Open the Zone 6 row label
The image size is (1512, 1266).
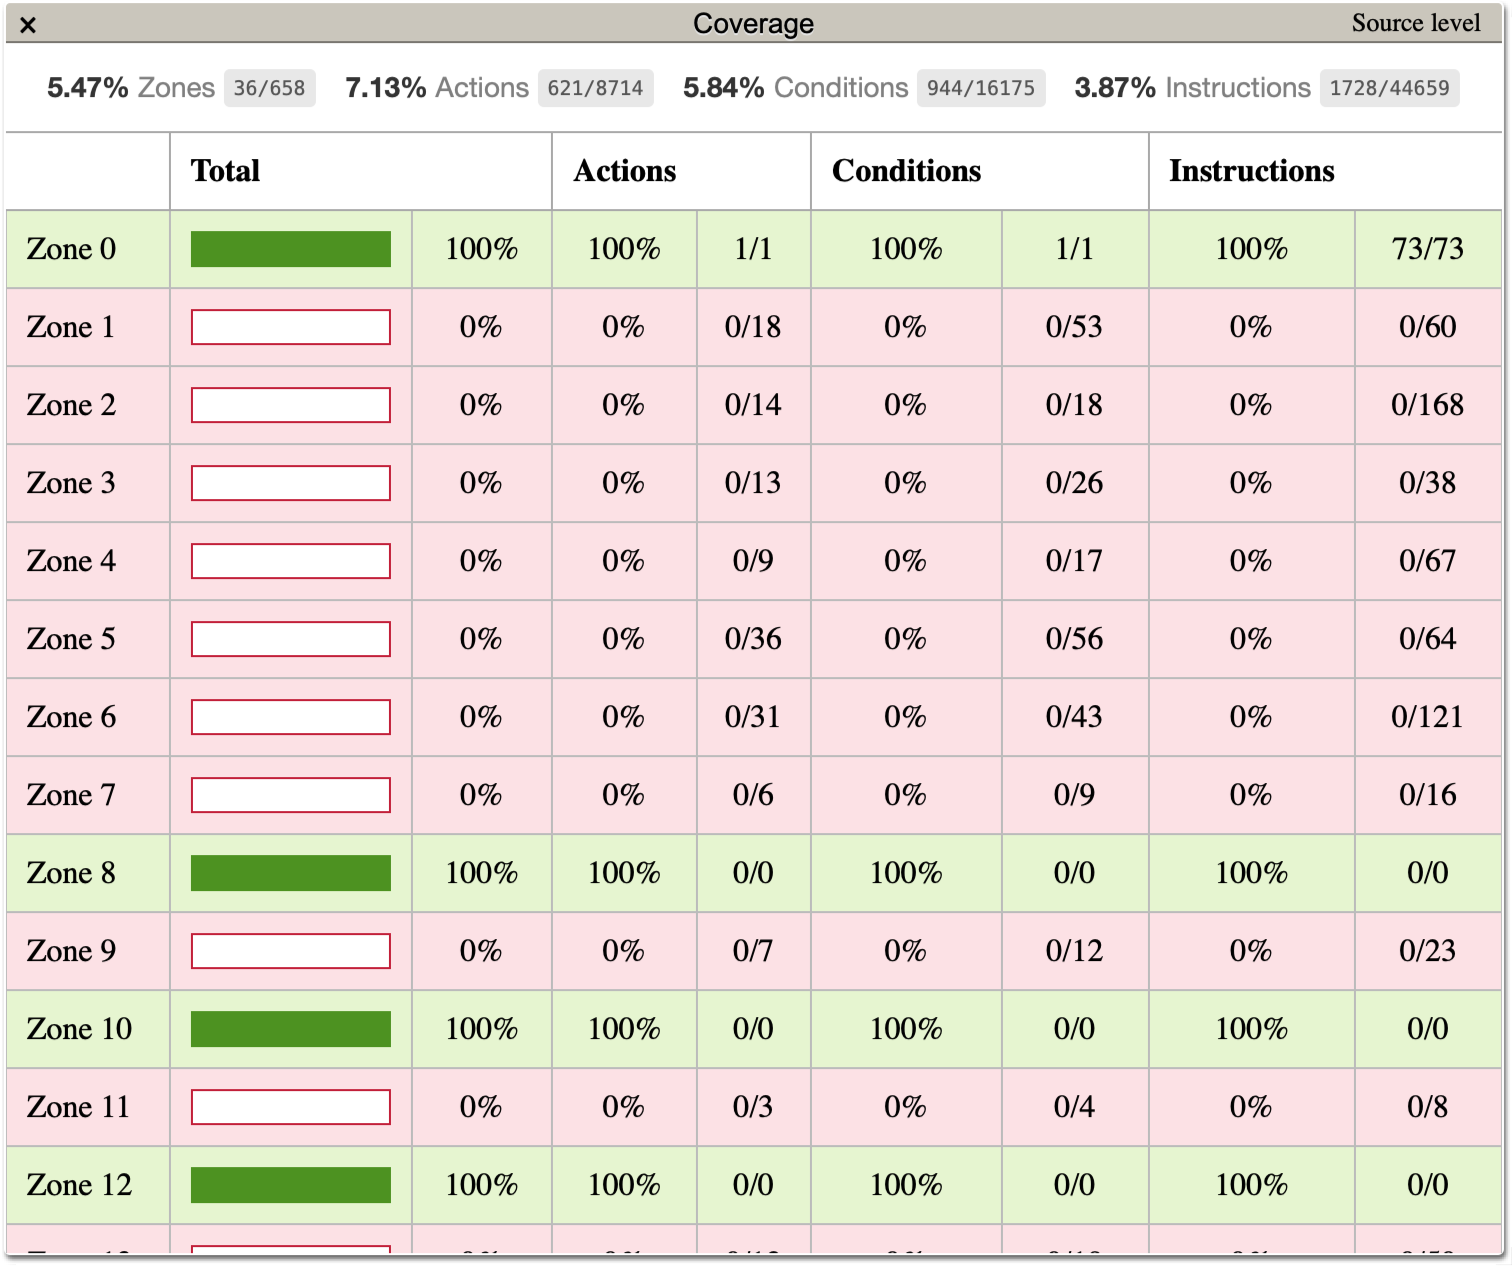click(x=71, y=717)
